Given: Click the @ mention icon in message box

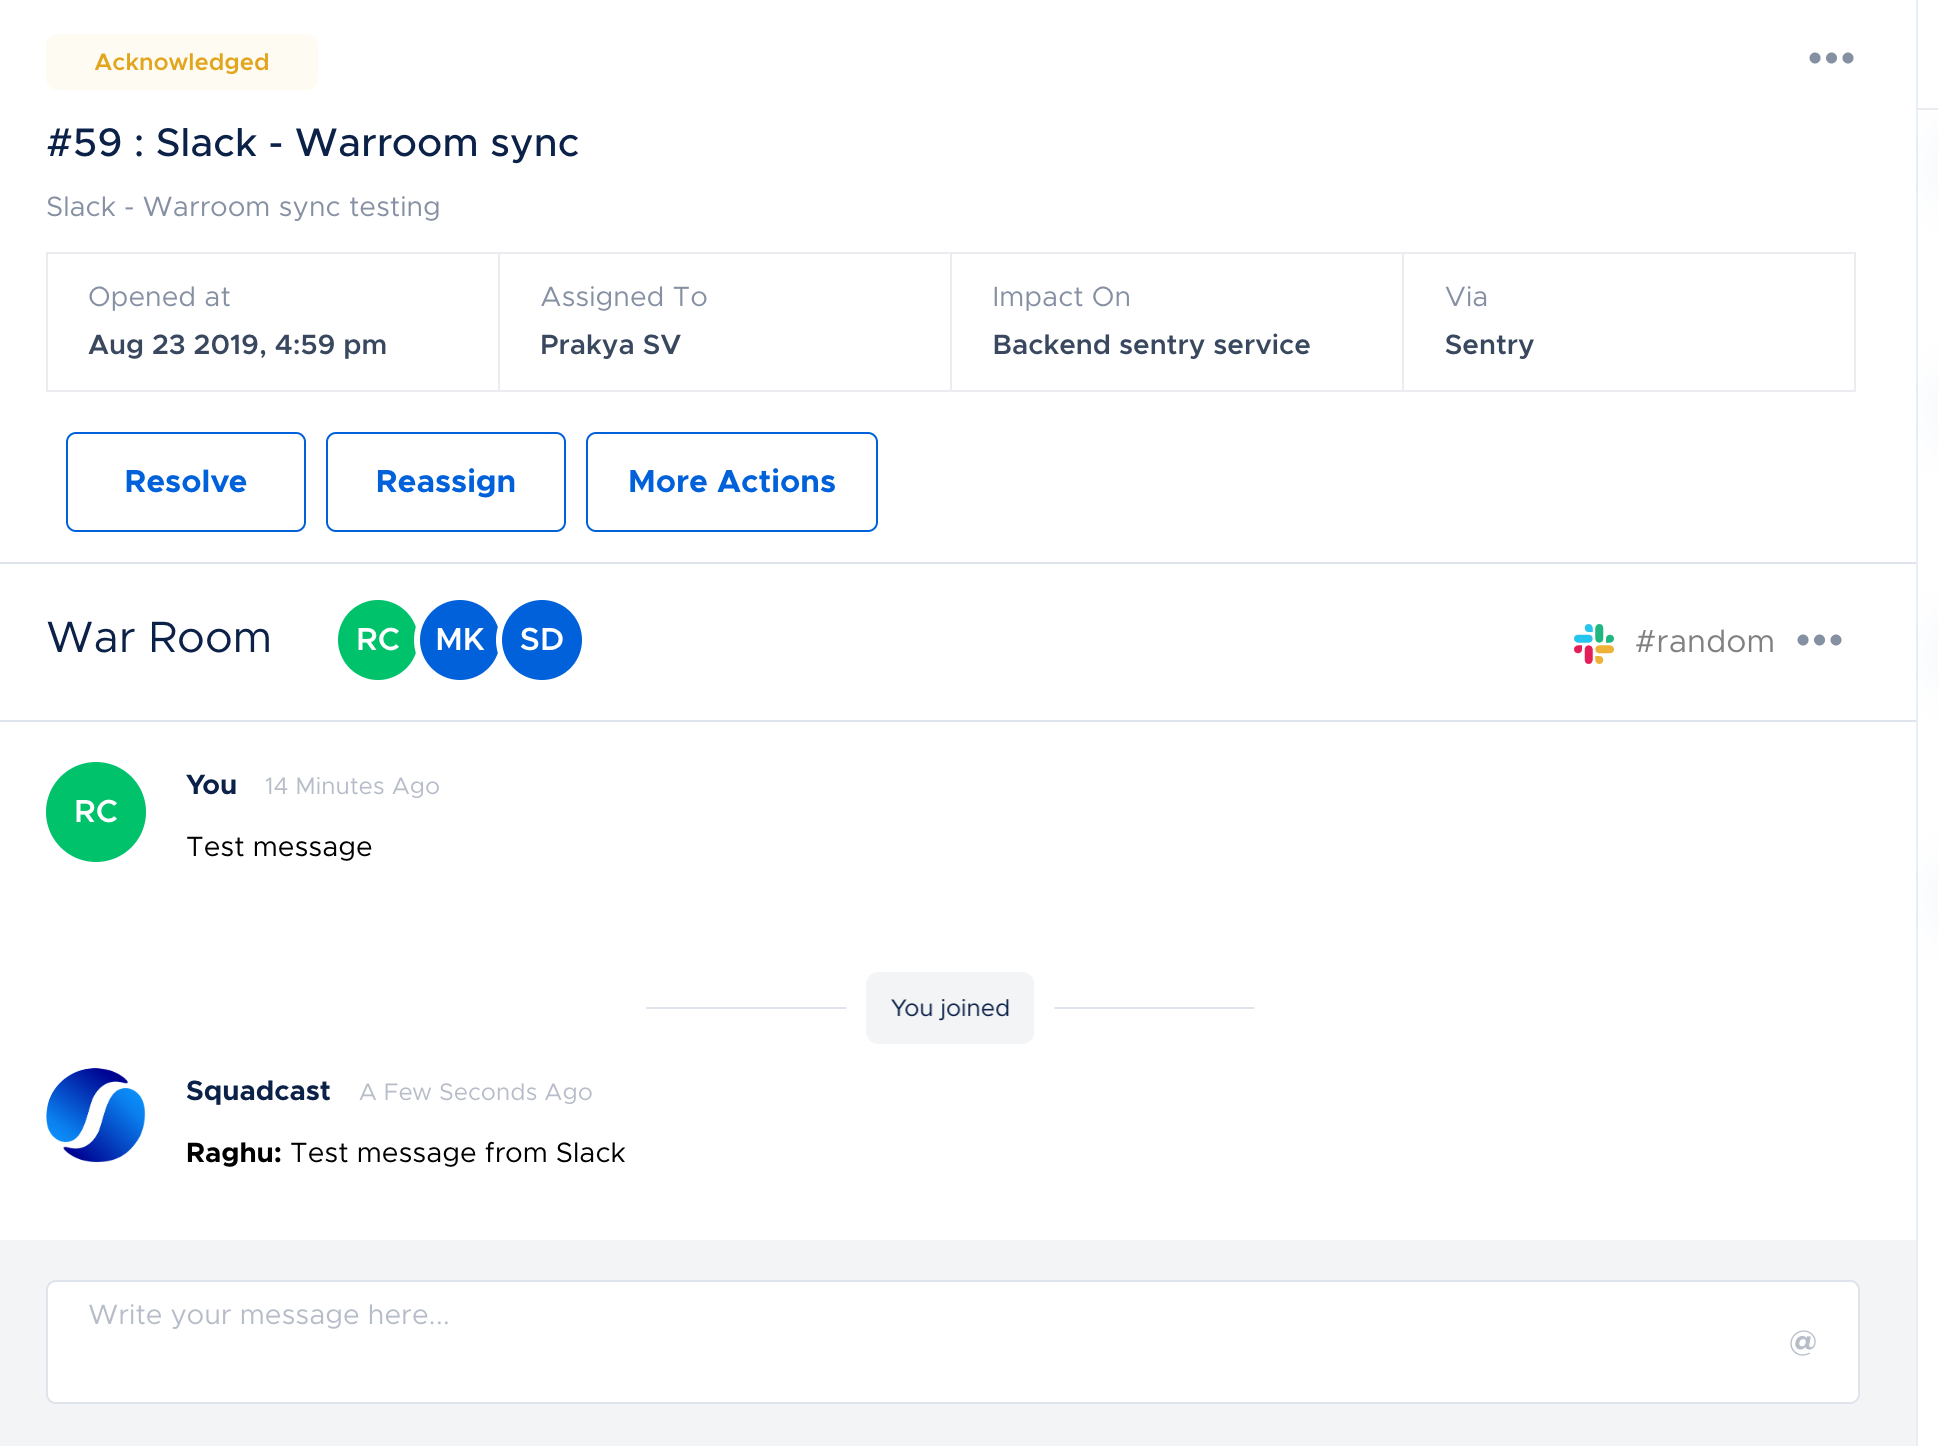Looking at the screenshot, I should pyautogui.click(x=1802, y=1342).
